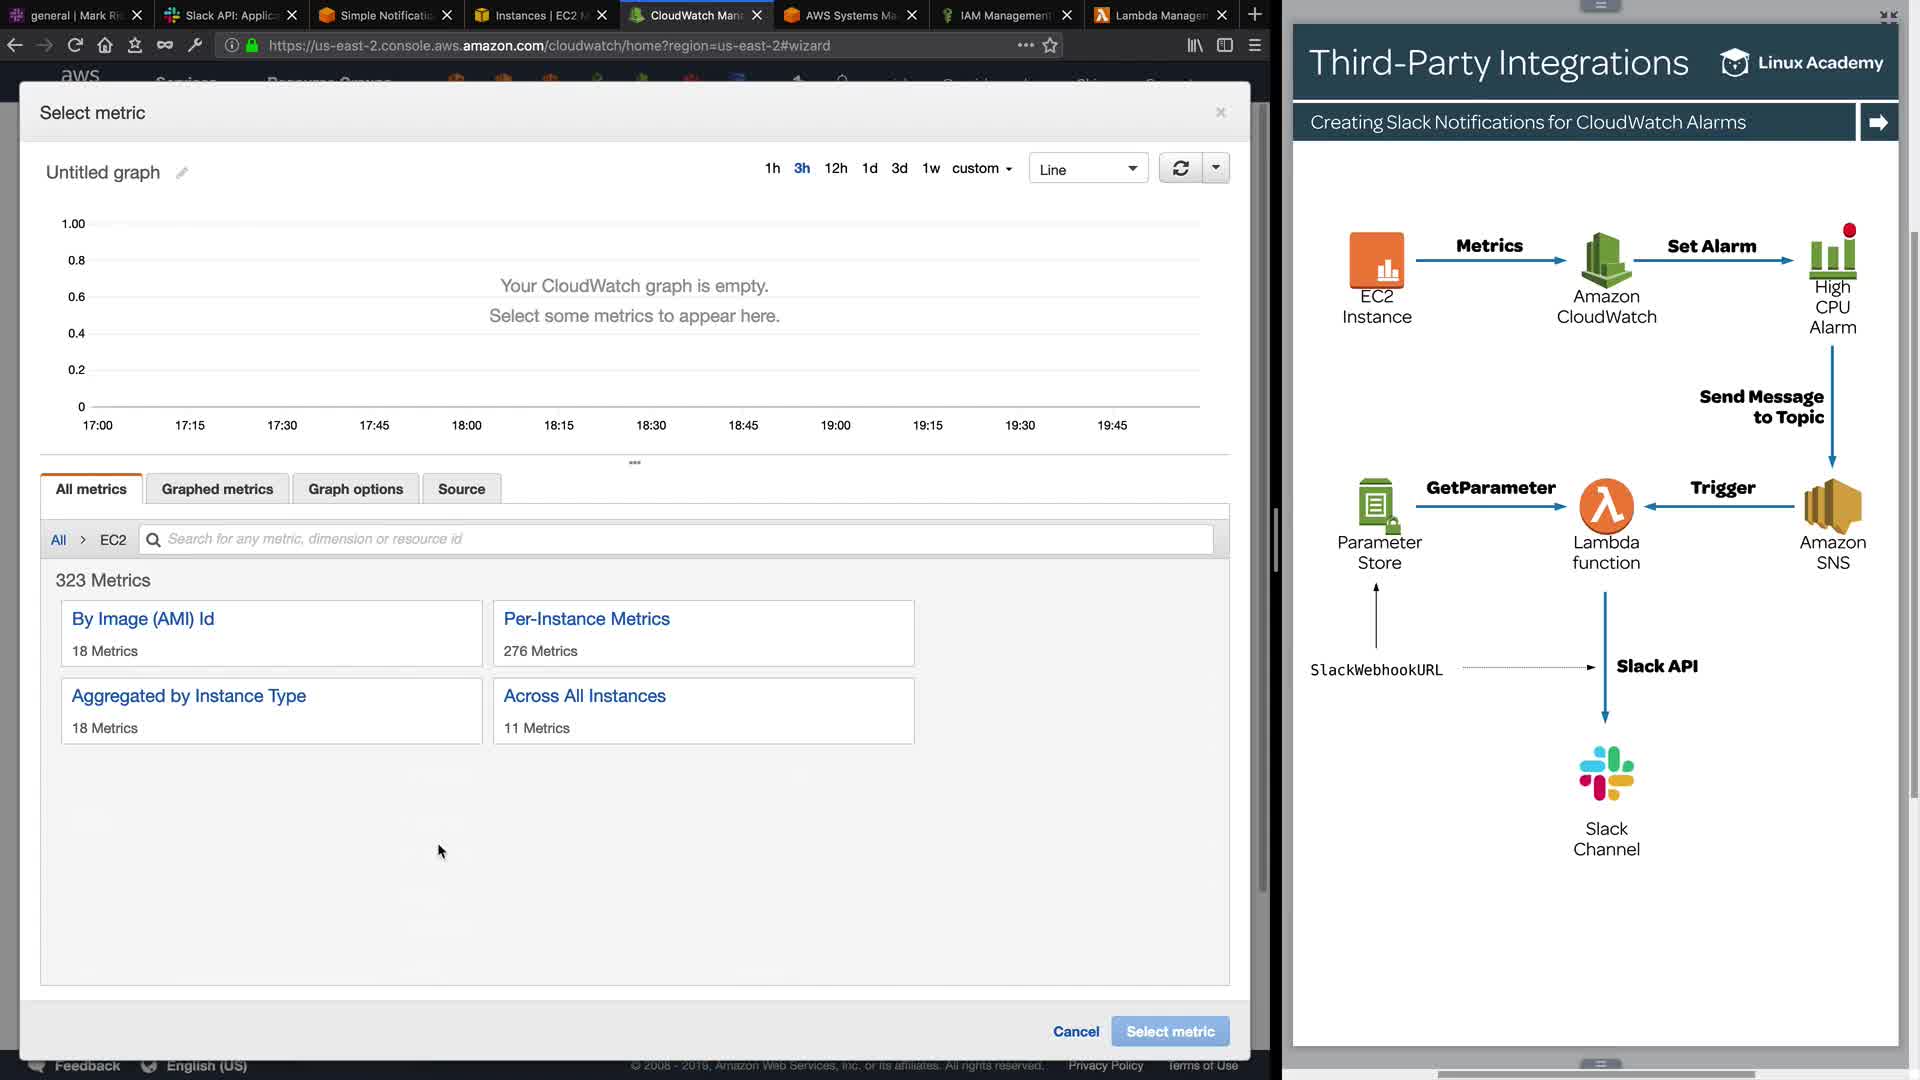The width and height of the screenshot is (1920, 1080).
Task: Open the browser hamburger menu
Action: click(1255, 45)
